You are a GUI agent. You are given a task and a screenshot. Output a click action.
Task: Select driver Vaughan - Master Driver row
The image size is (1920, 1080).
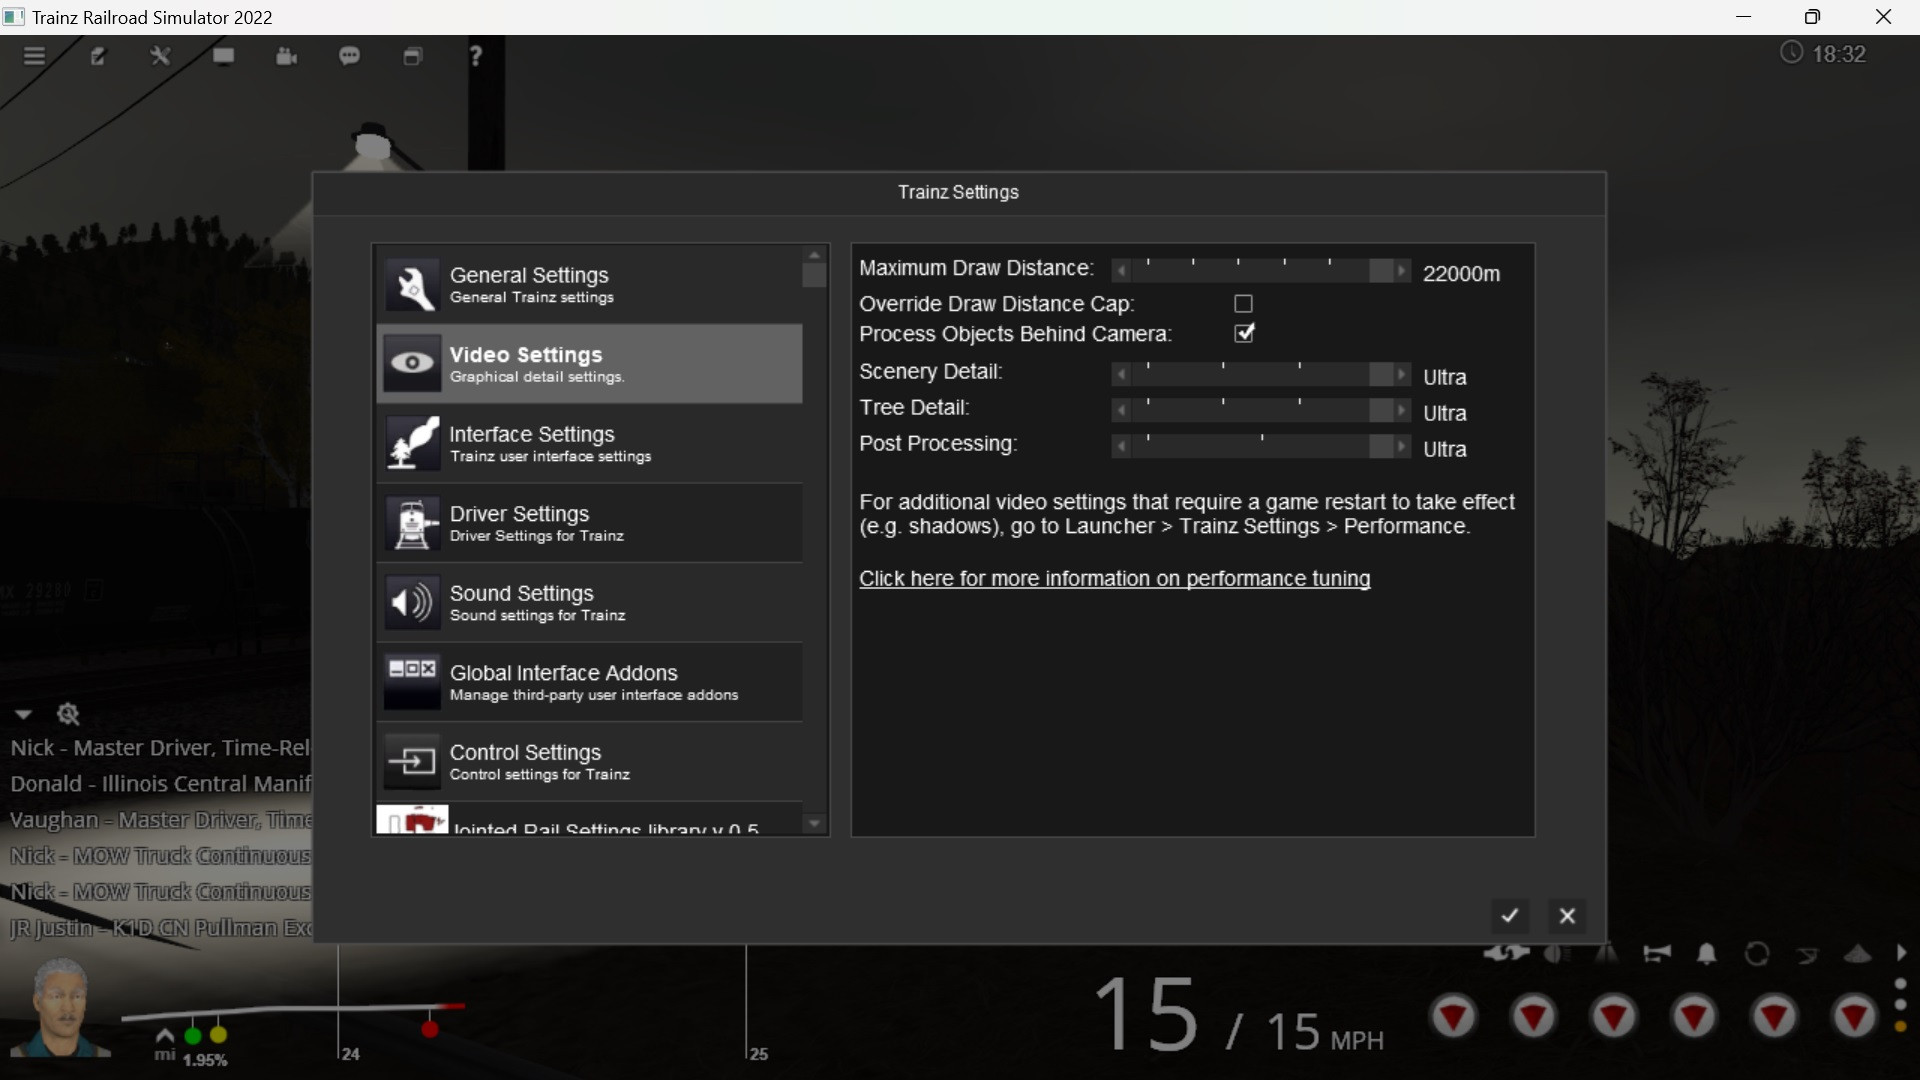point(160,819)
